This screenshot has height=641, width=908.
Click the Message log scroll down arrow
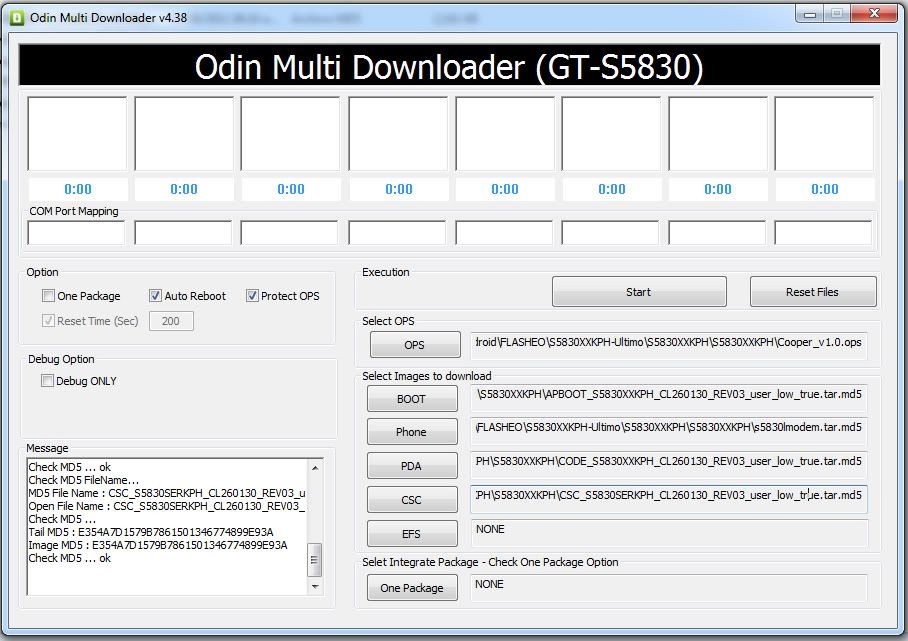(315, 587)
